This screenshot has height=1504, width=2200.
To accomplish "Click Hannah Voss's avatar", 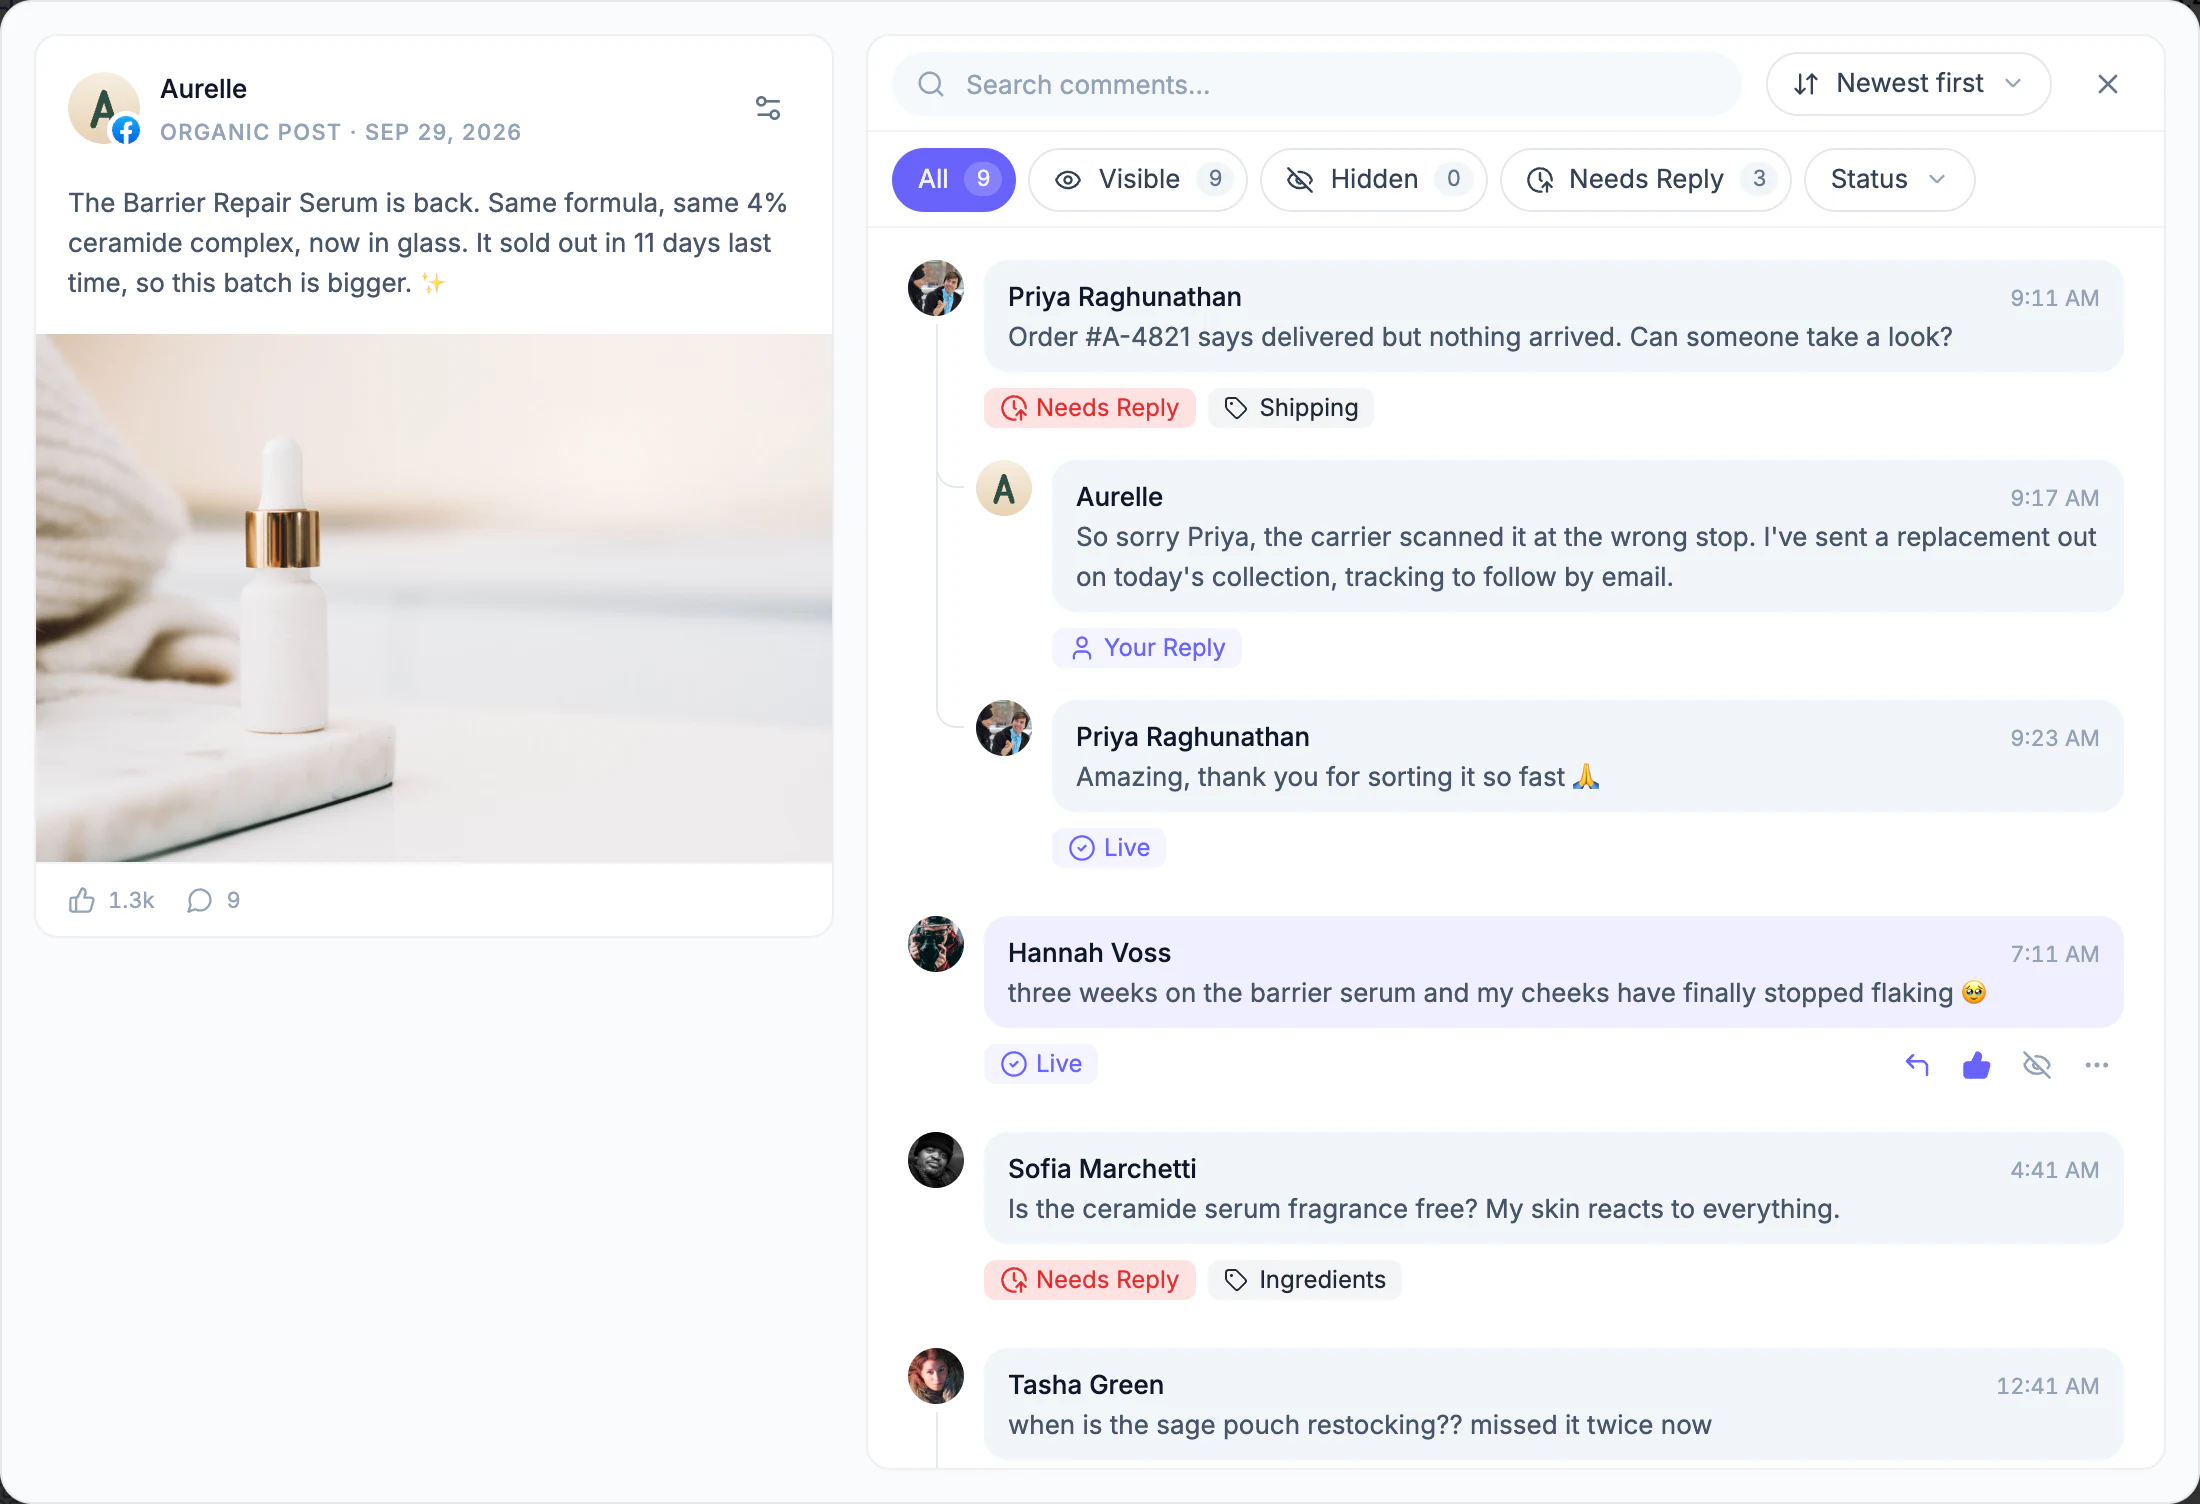I will click(x=936, y=944).
